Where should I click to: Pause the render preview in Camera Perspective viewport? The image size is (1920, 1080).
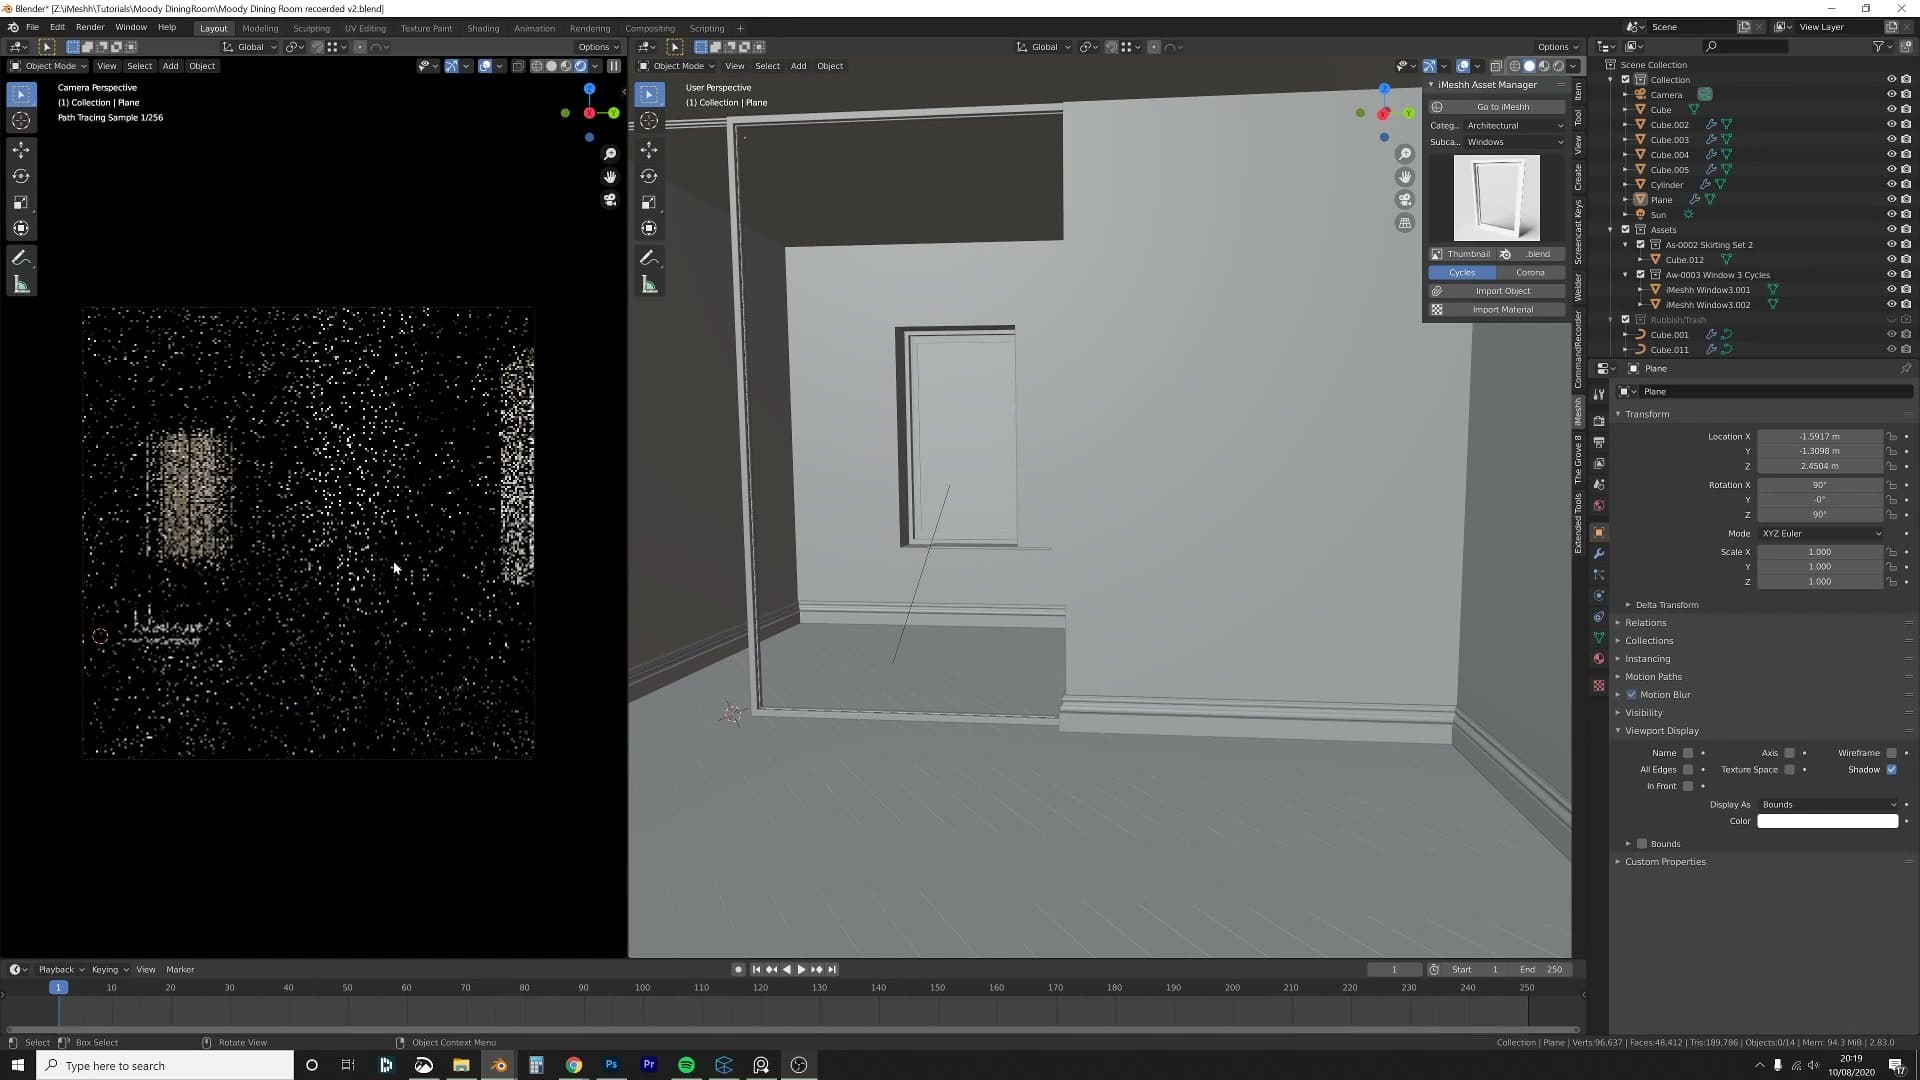(x=614, y=66)
